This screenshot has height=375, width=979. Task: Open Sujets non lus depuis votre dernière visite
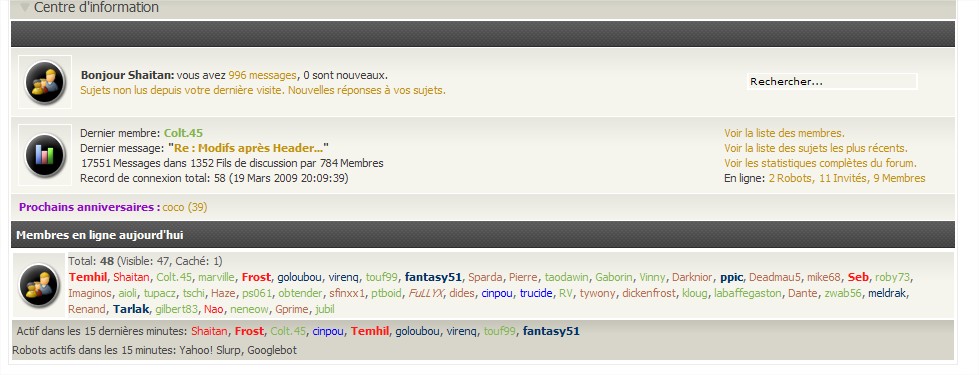[183, 90]
